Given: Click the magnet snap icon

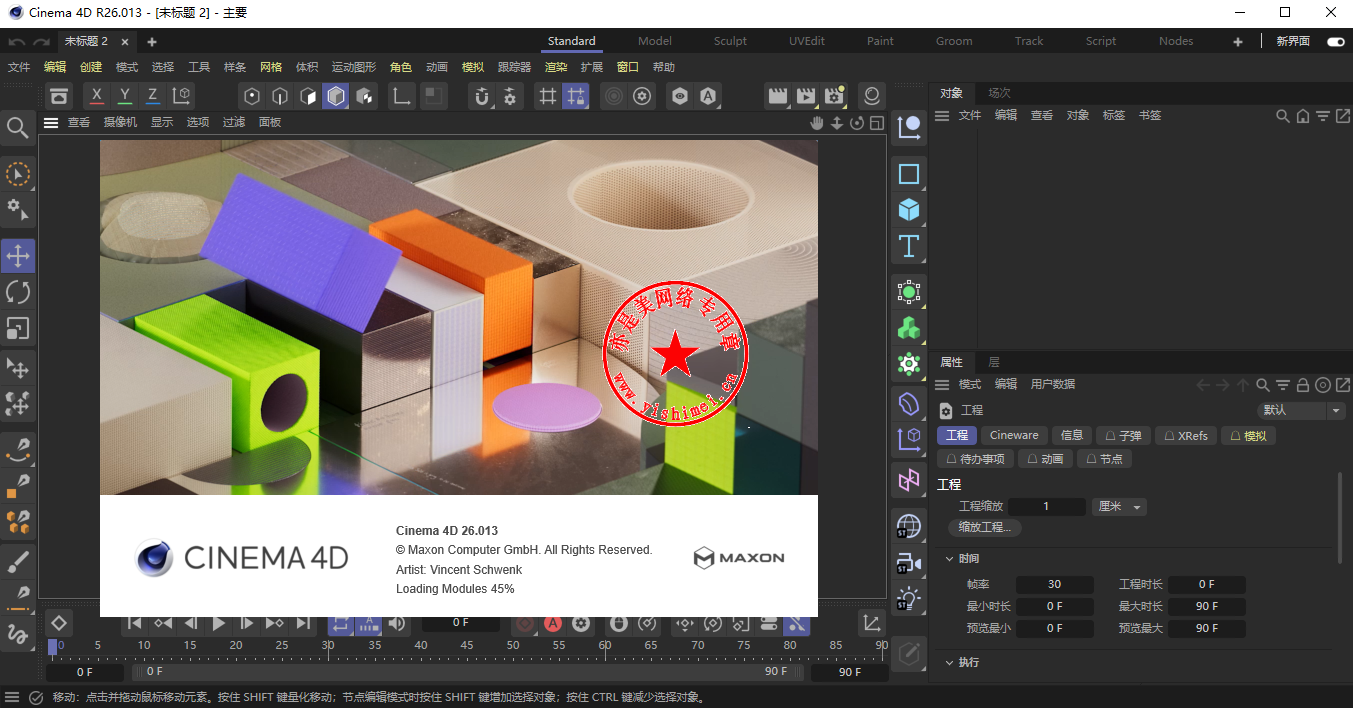Looking at the screenshot, I should coord(483,96).
